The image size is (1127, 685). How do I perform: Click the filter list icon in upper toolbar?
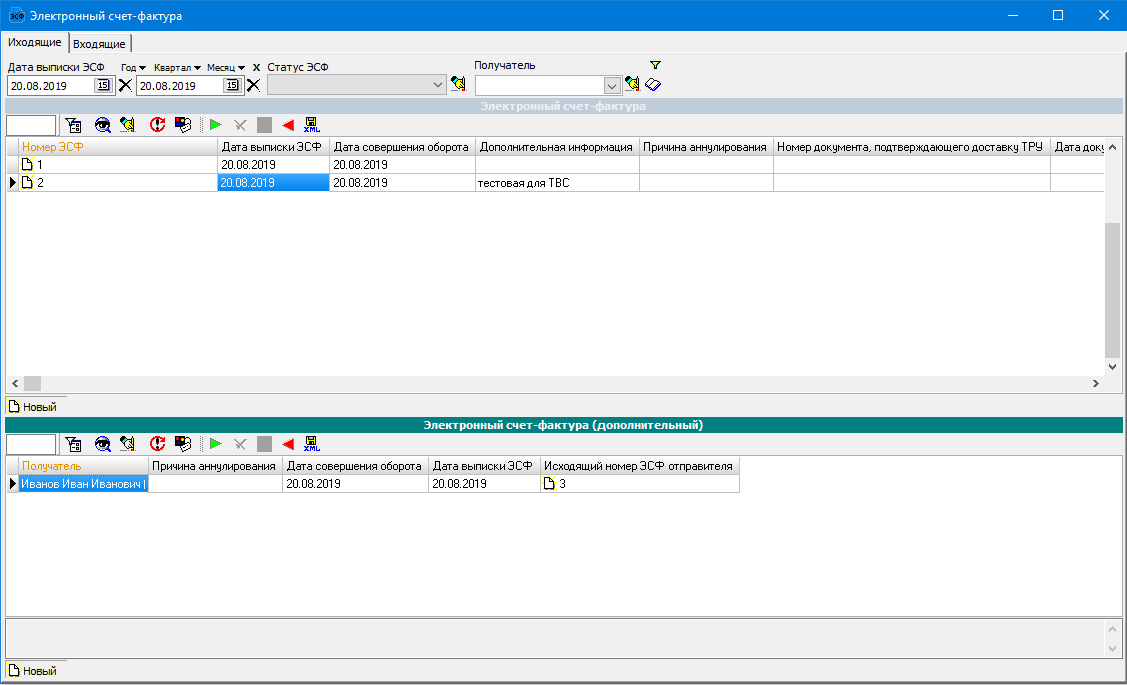[73, 125]
